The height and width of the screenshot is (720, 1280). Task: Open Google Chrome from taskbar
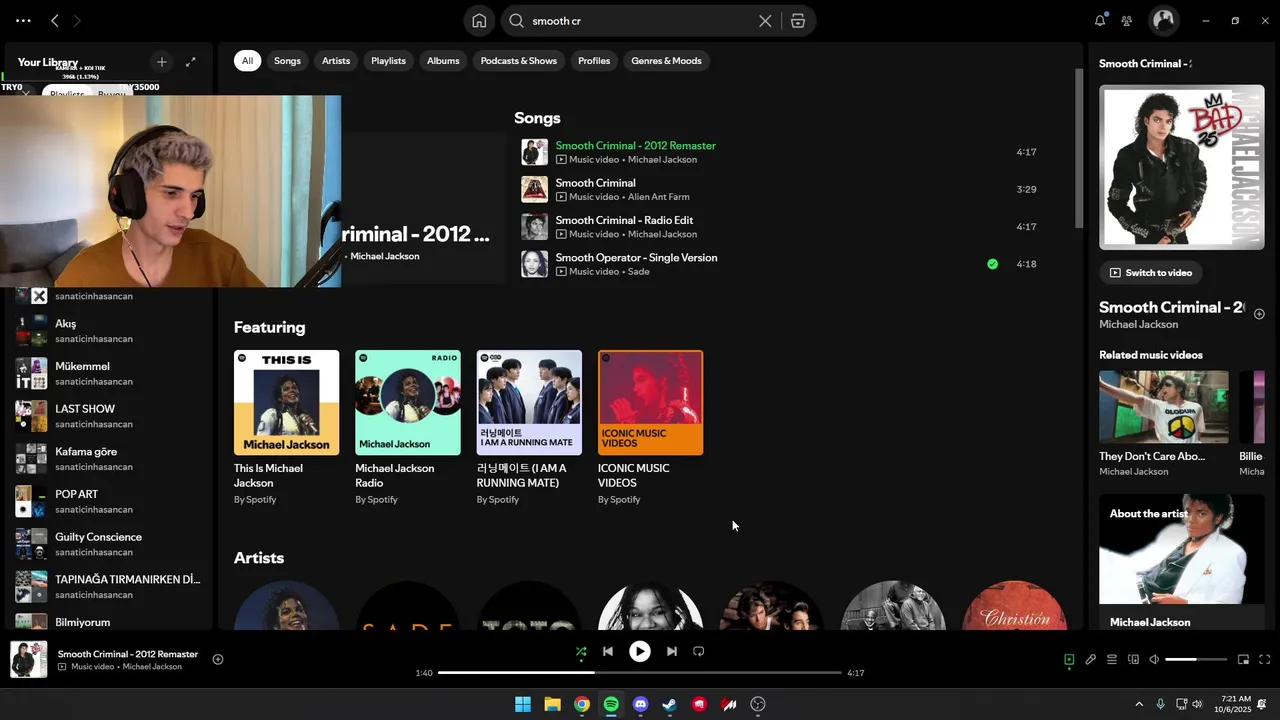(x=581, y=704)
